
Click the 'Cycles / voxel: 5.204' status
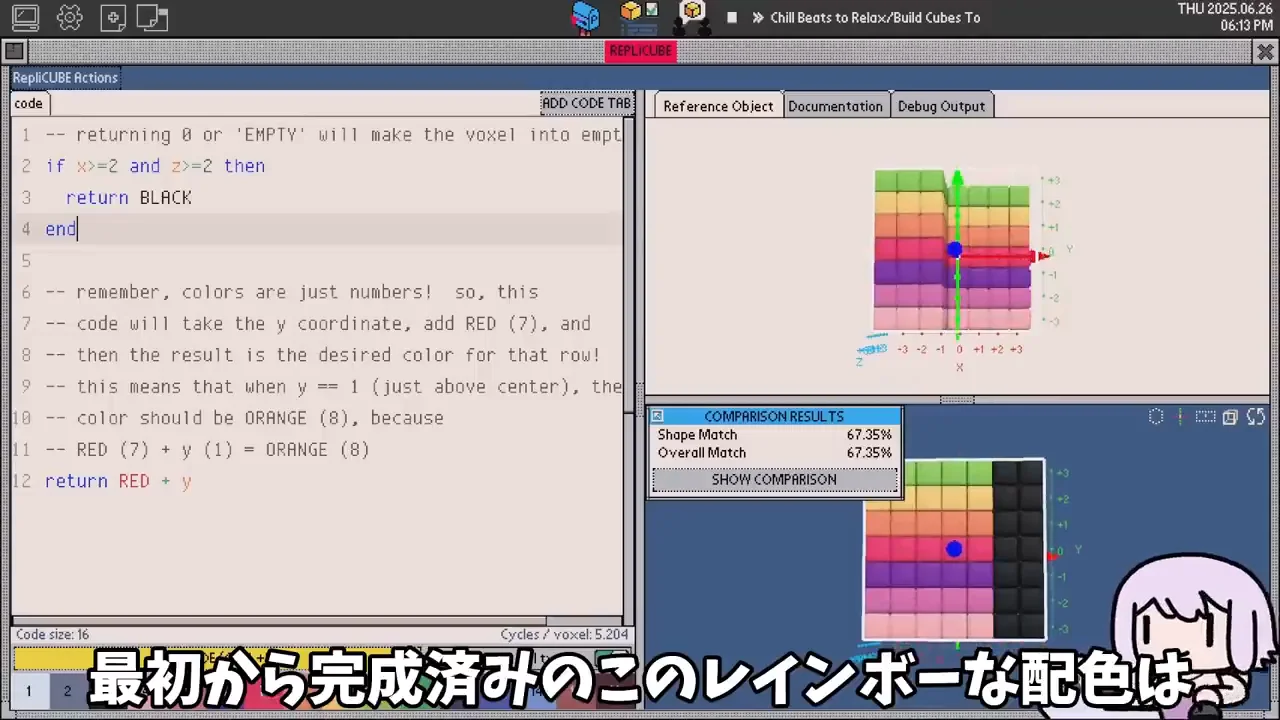click(x=564, y=635)
